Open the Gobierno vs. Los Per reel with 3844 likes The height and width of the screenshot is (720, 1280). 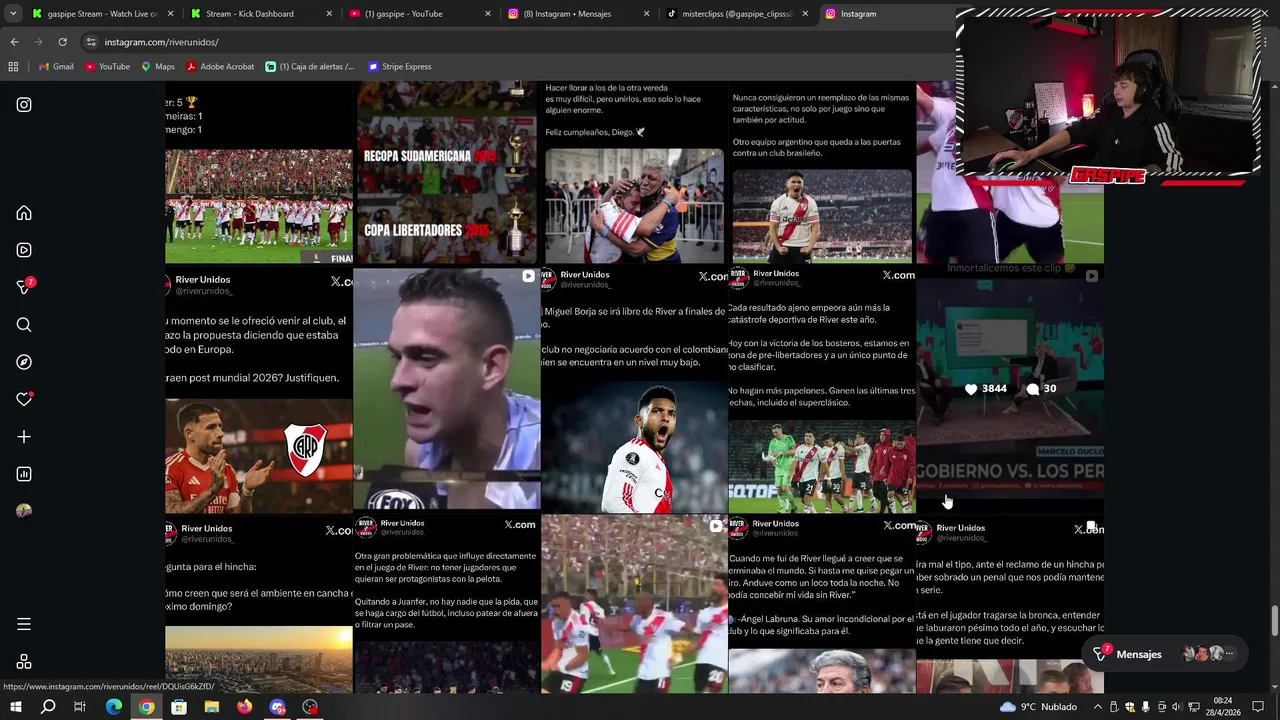coord(1010,389)
